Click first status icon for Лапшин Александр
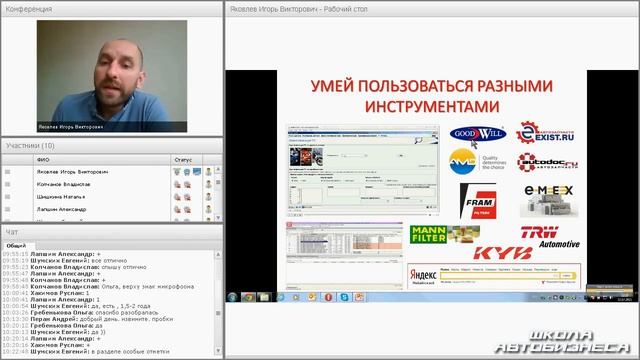640x360 pixels. tap(177, 209)
